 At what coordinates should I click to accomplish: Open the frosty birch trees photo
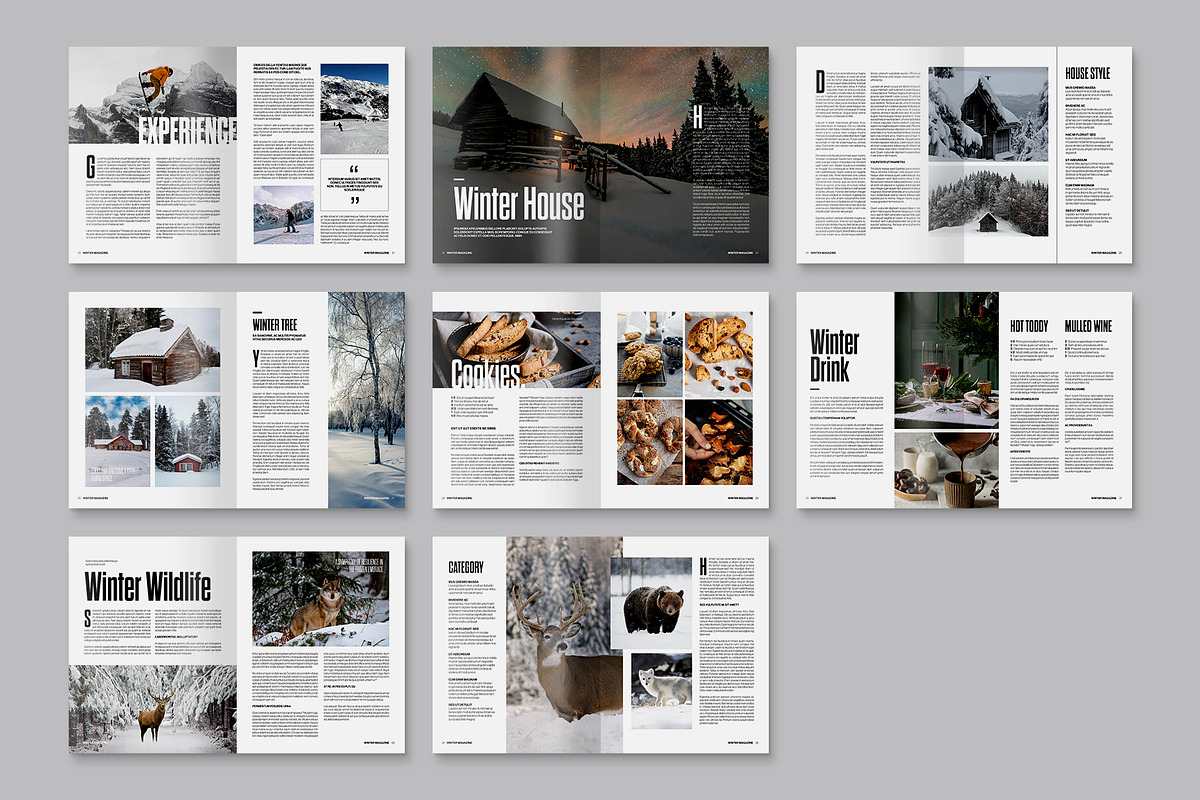[x=366, y=400]
